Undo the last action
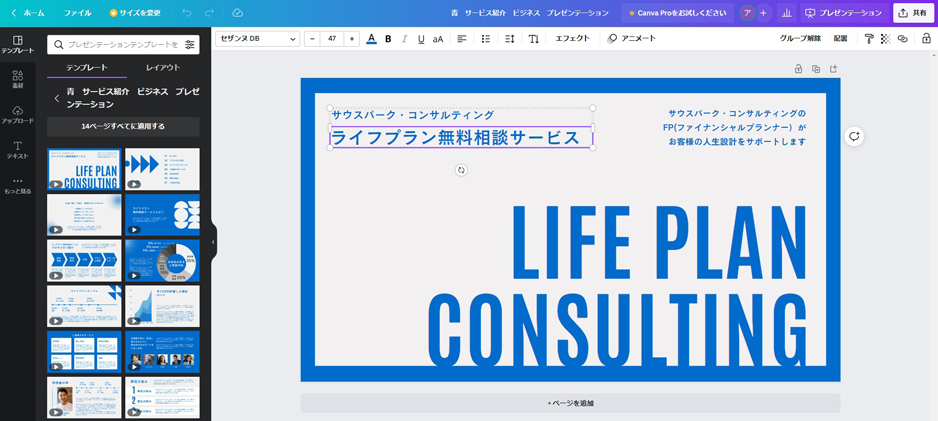 [x=187, y=13]
